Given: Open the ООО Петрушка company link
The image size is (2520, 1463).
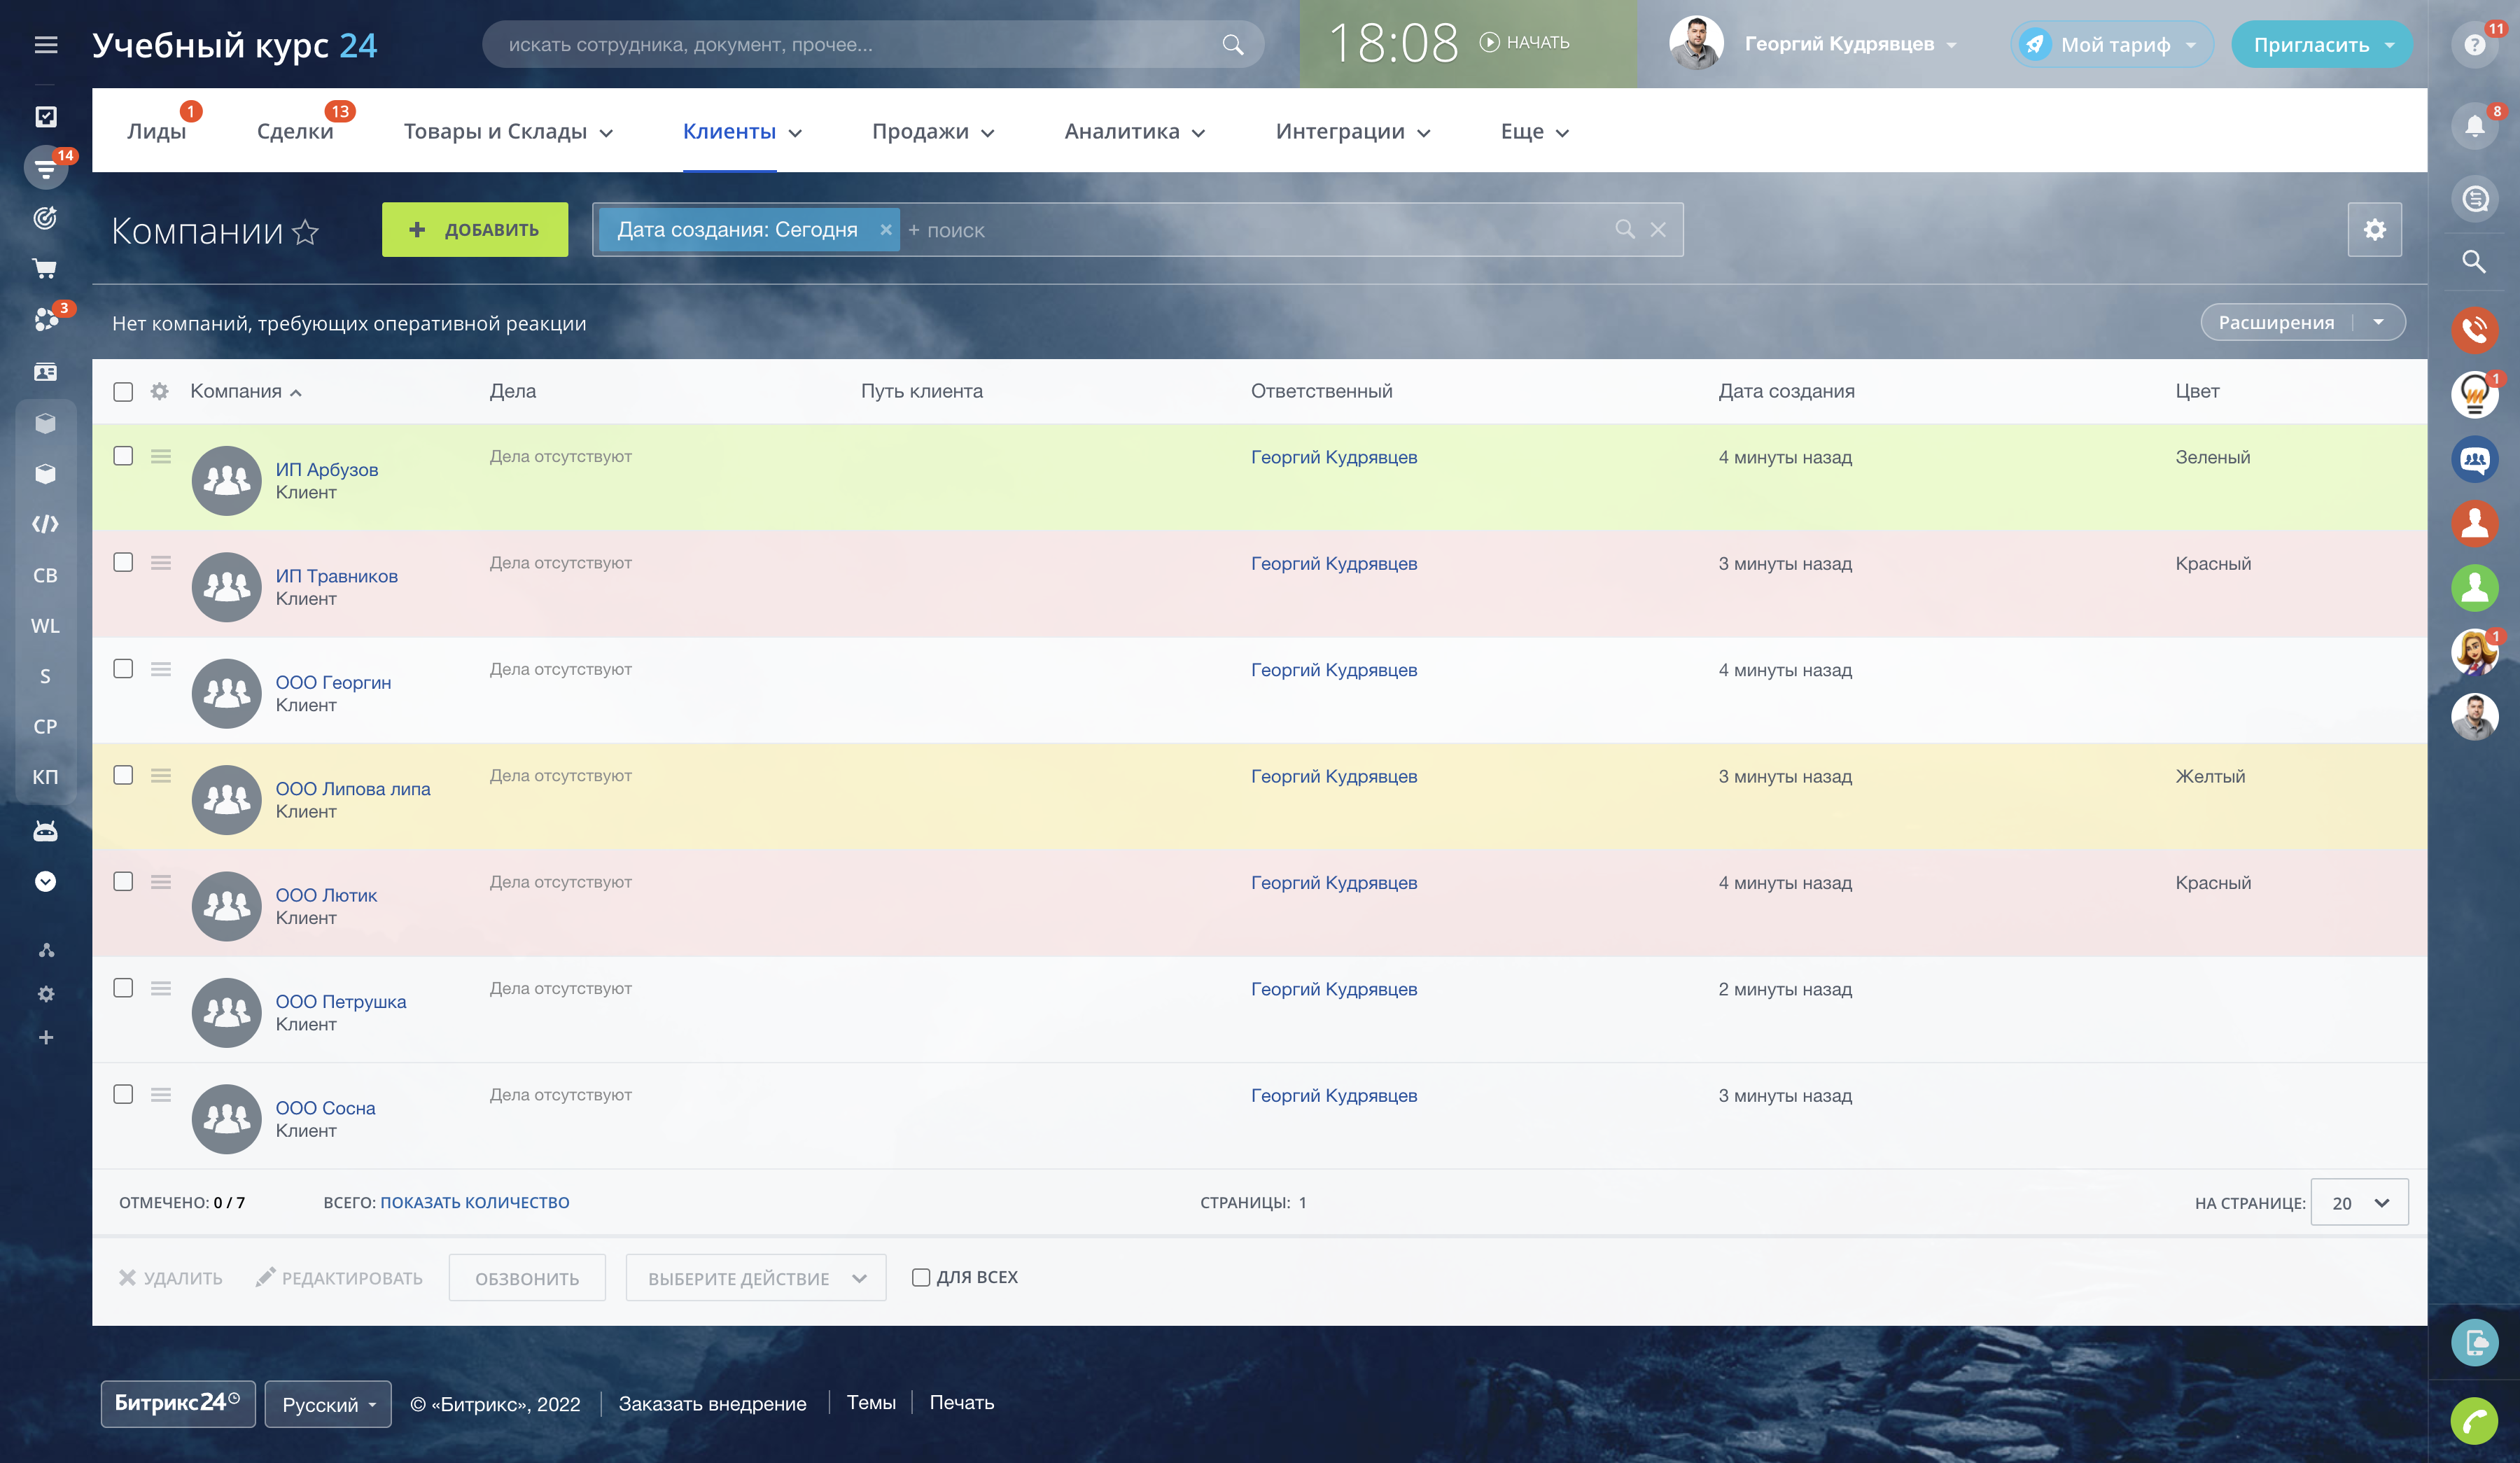Looking at the screenshot, I should point(341,1001).
